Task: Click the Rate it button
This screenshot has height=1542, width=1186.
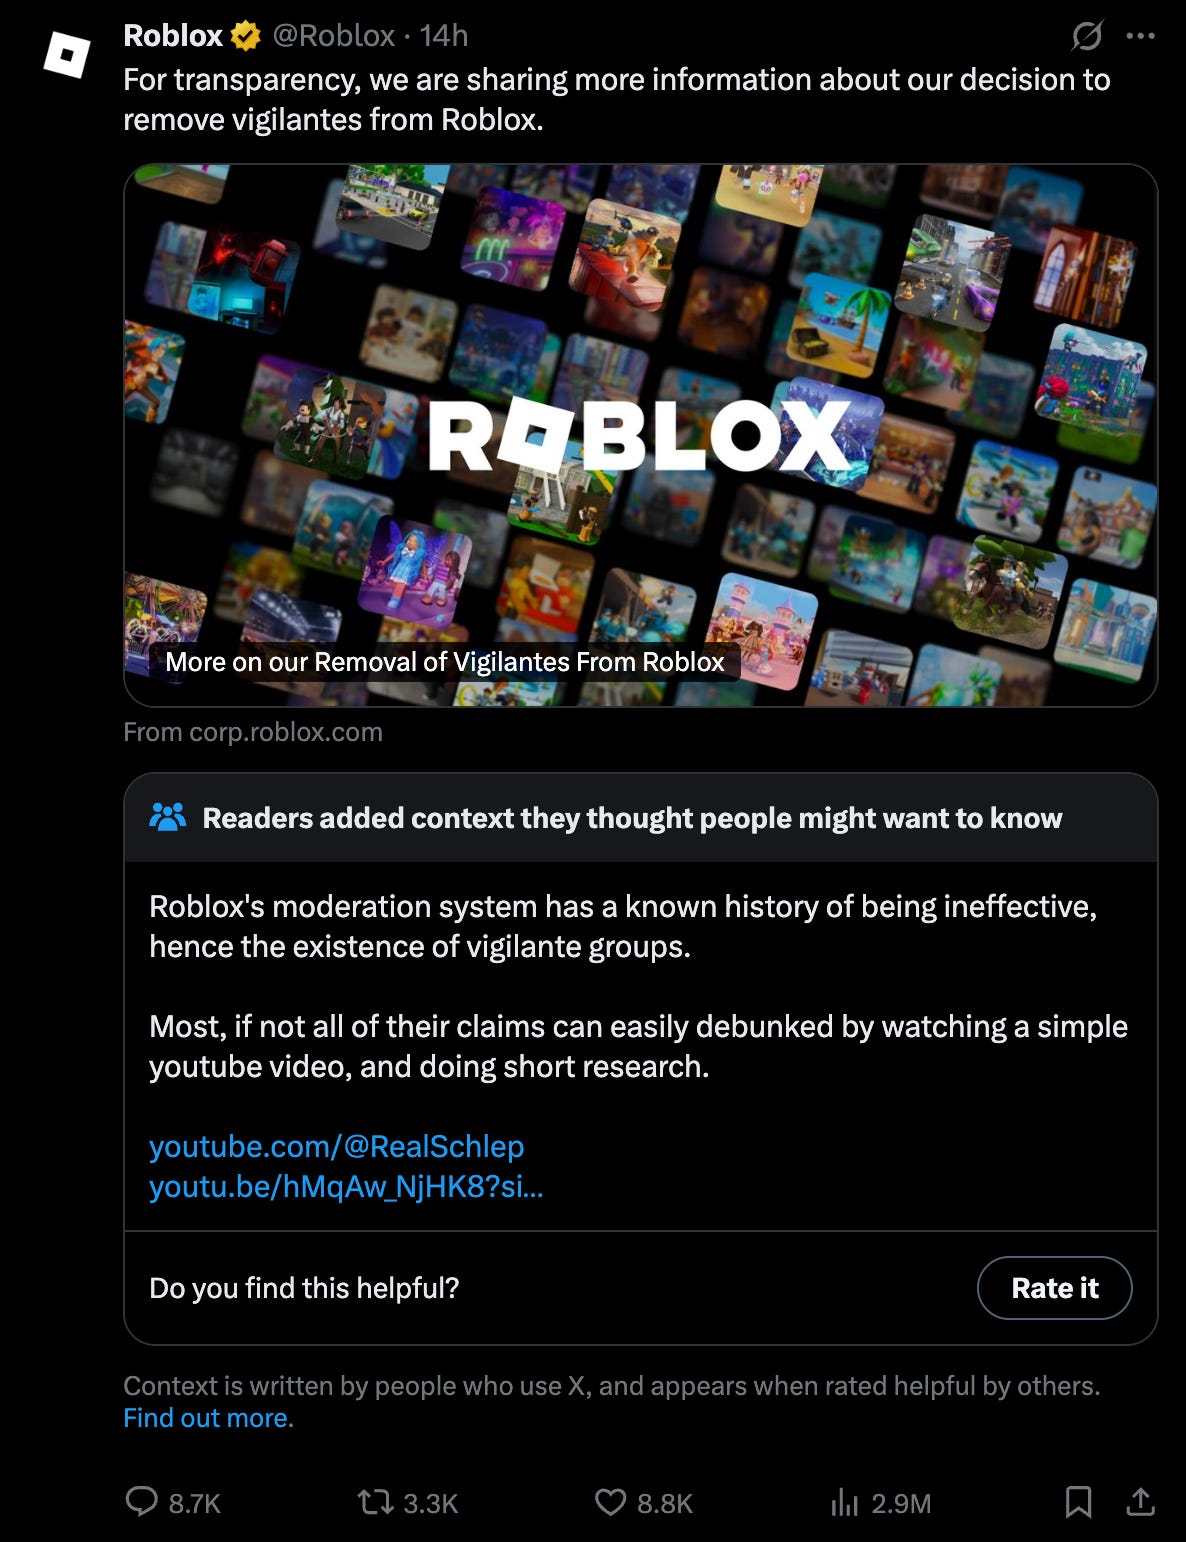Action: click(x=1055, y=1288)
